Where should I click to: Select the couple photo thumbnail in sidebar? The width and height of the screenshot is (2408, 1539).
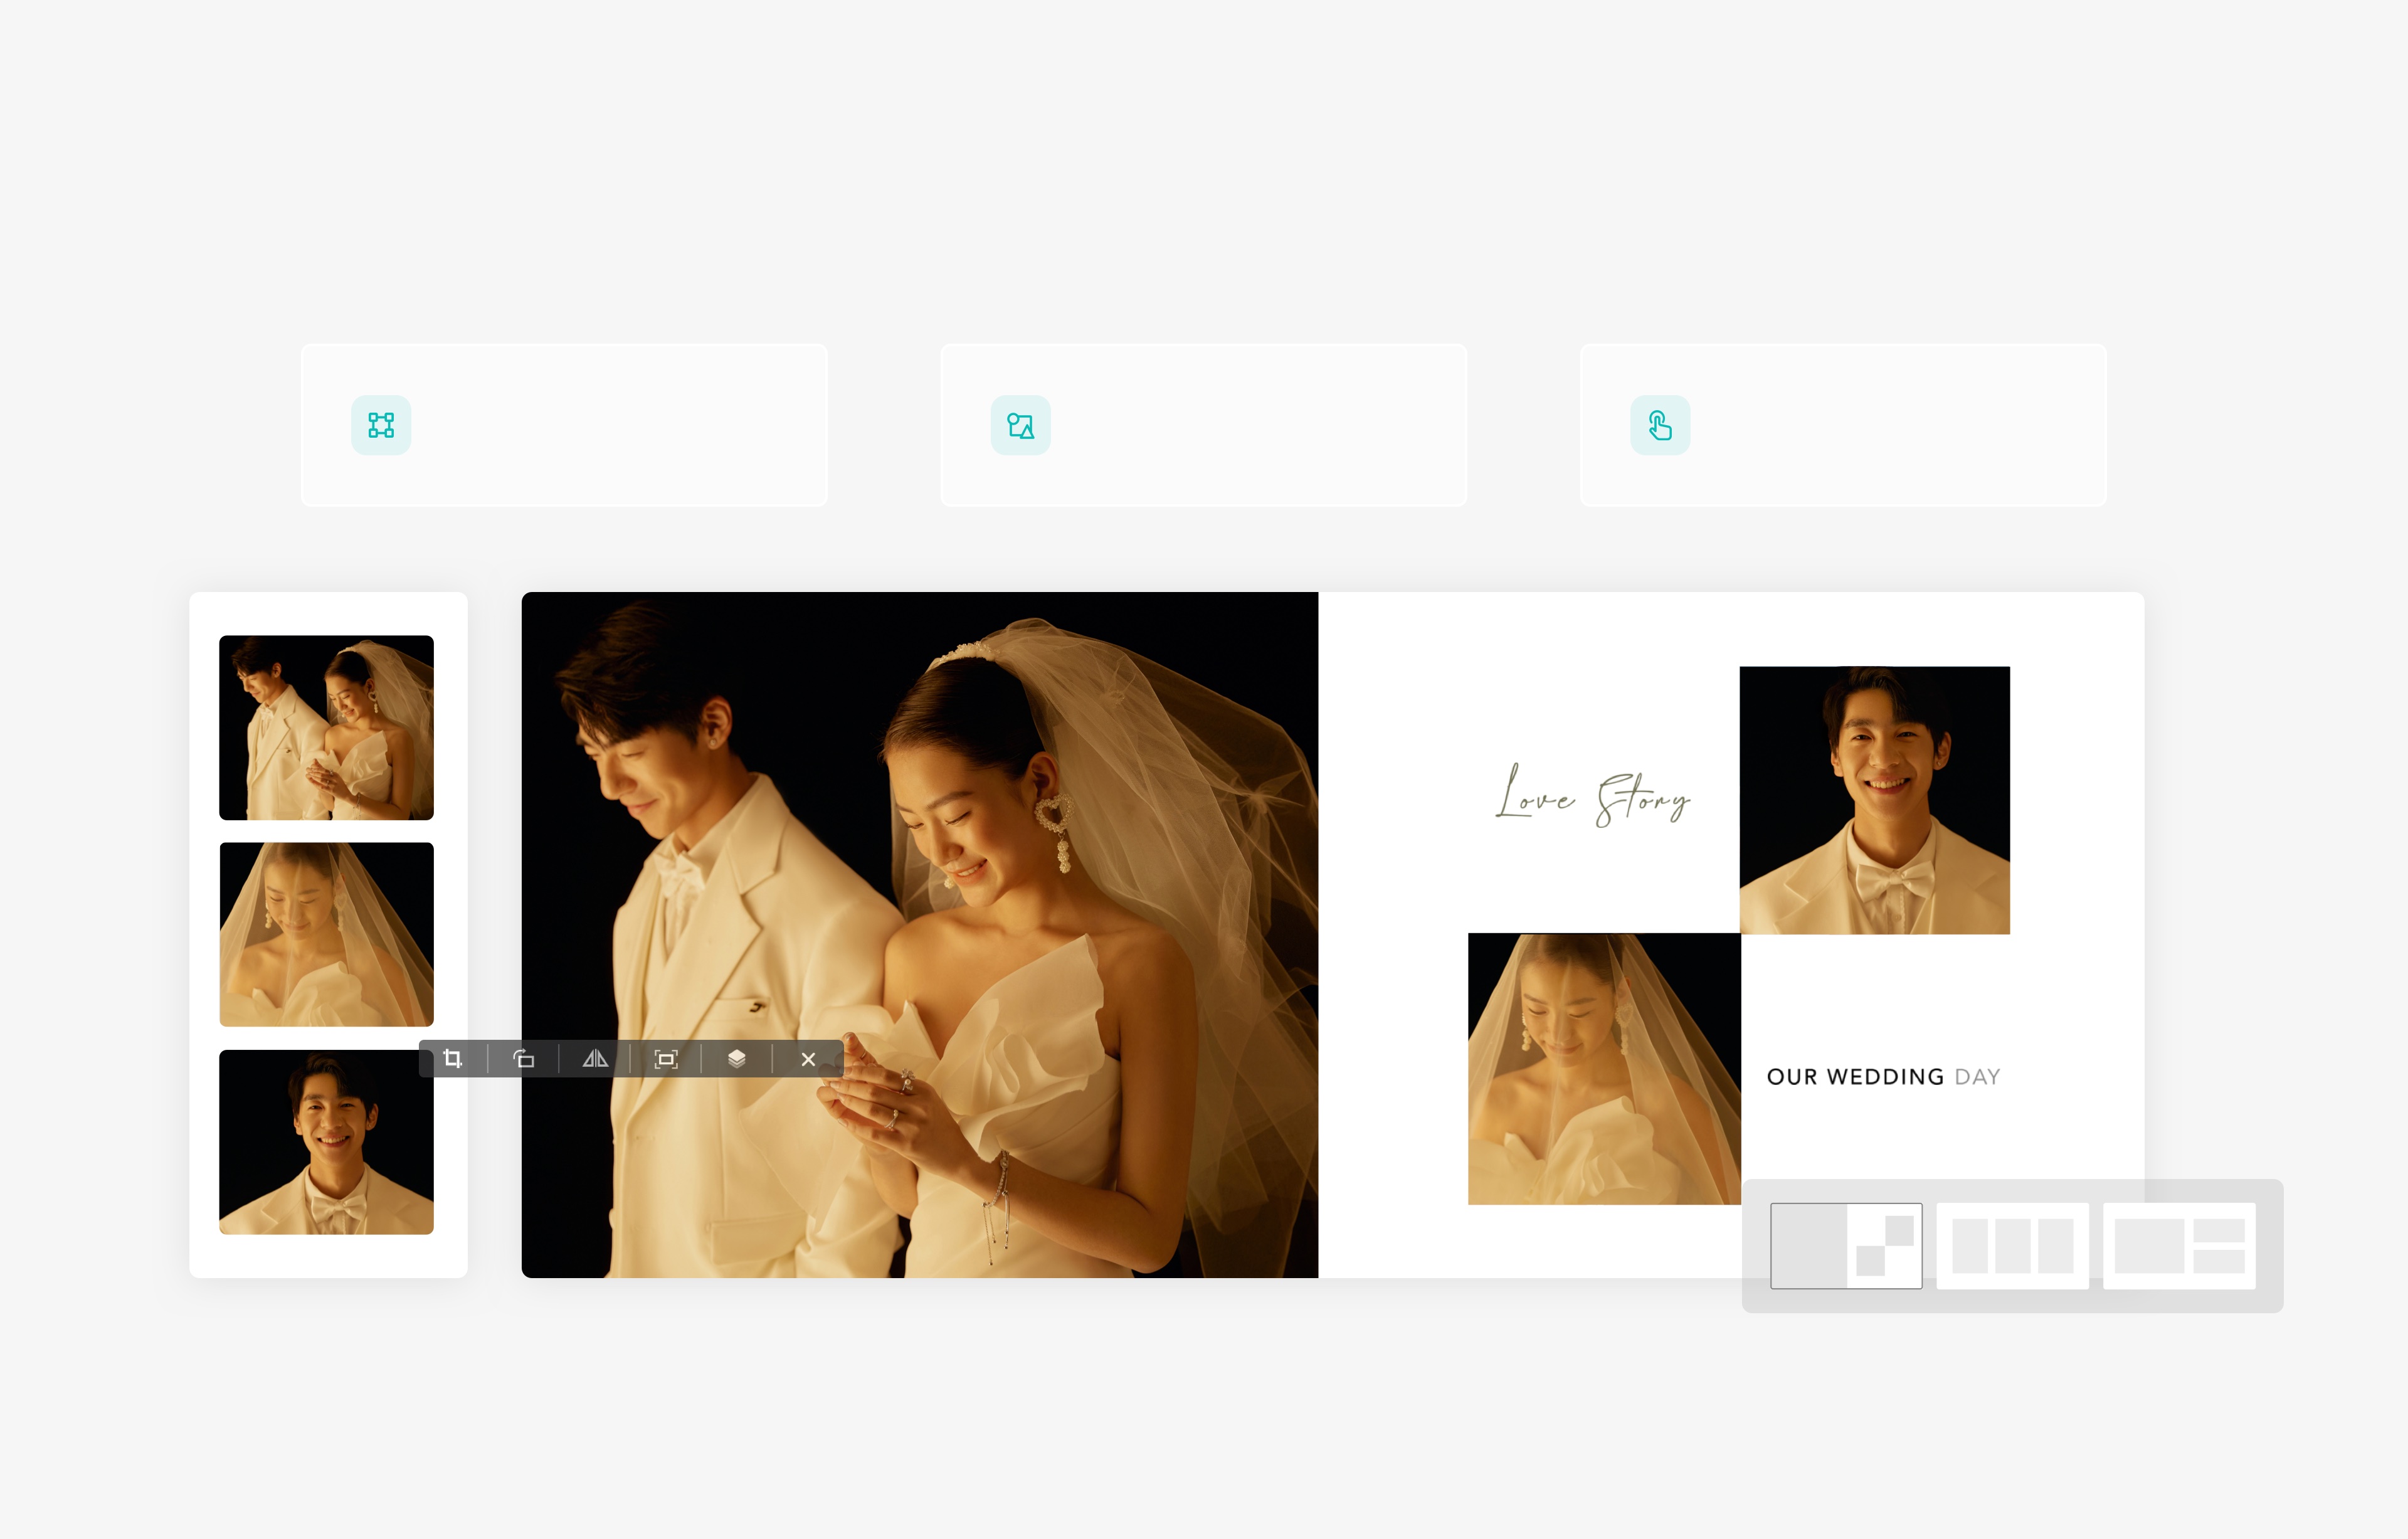coord(326,727)
